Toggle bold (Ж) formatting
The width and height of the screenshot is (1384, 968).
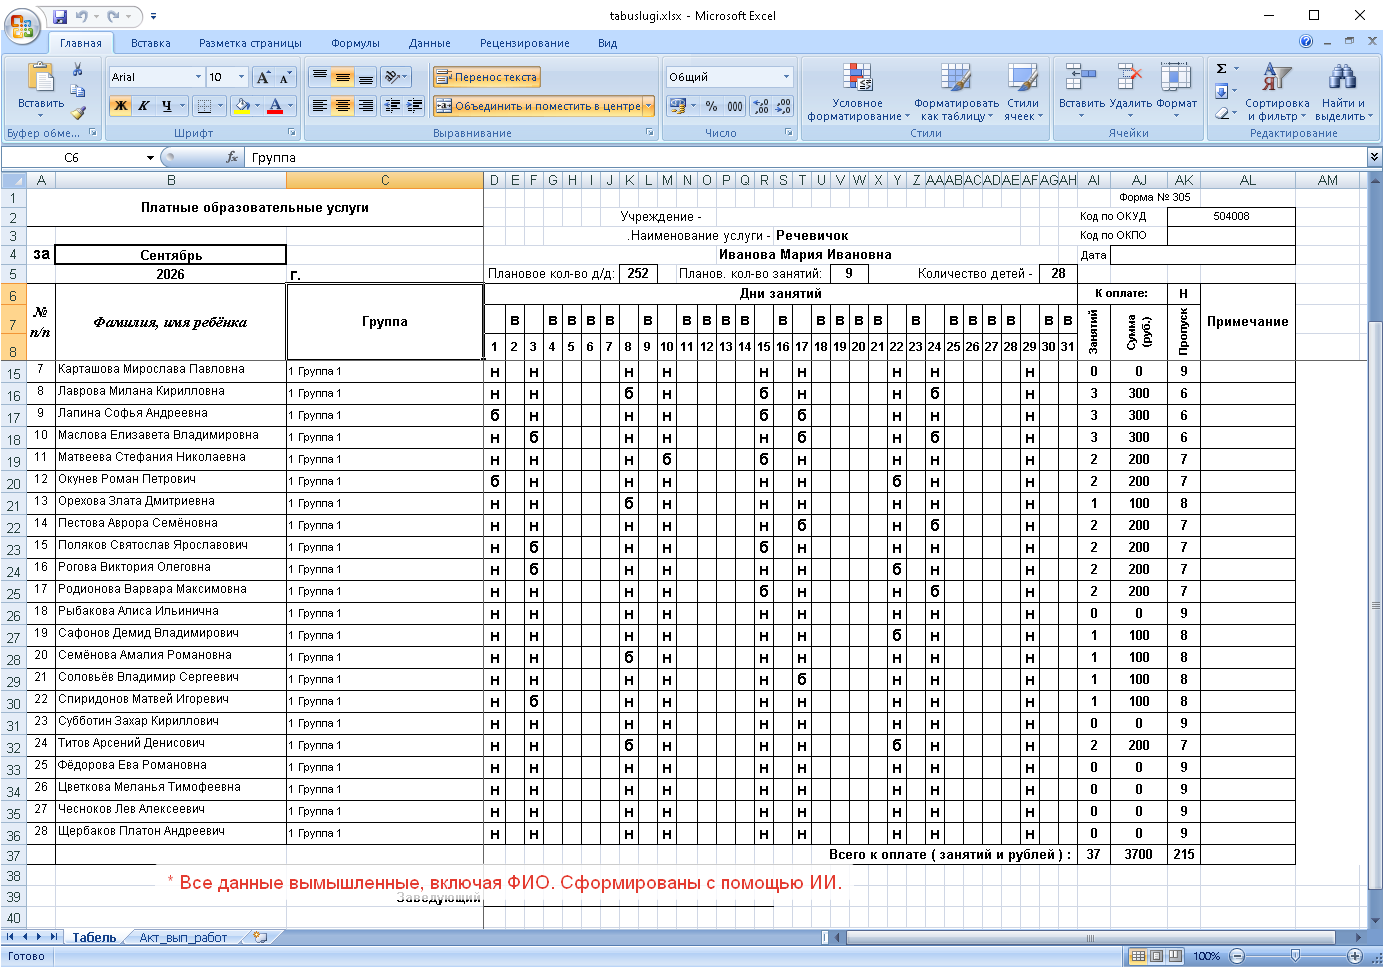121,105
